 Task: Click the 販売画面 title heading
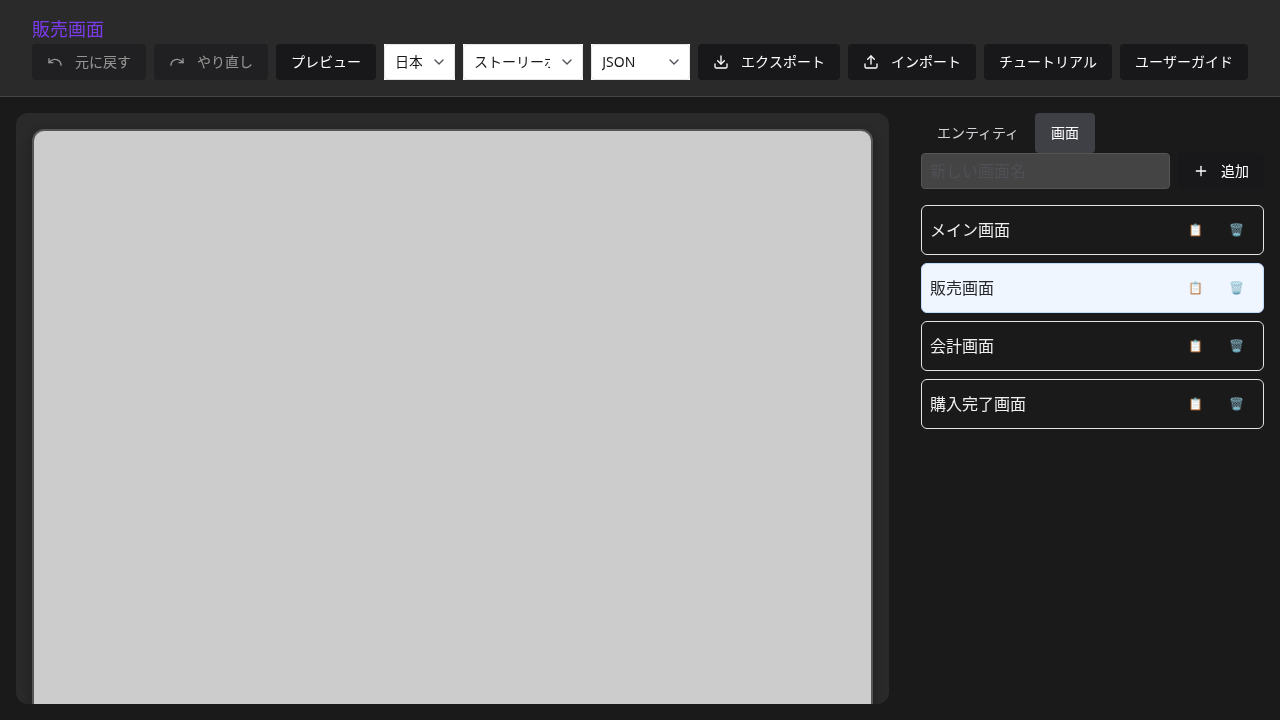point(68,29)
